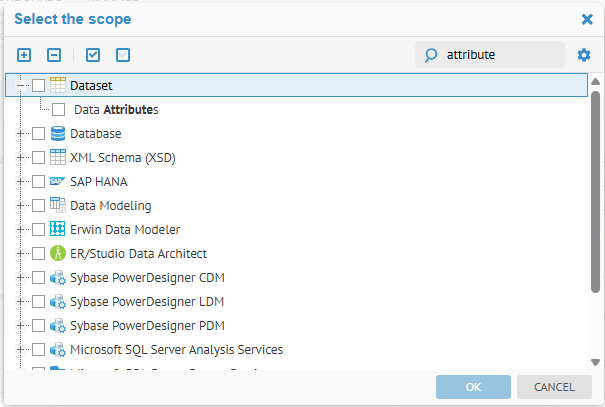The image size is (605, 407).
Task: Click the deselect all empty box icon
Action: [x=123, y=55]
